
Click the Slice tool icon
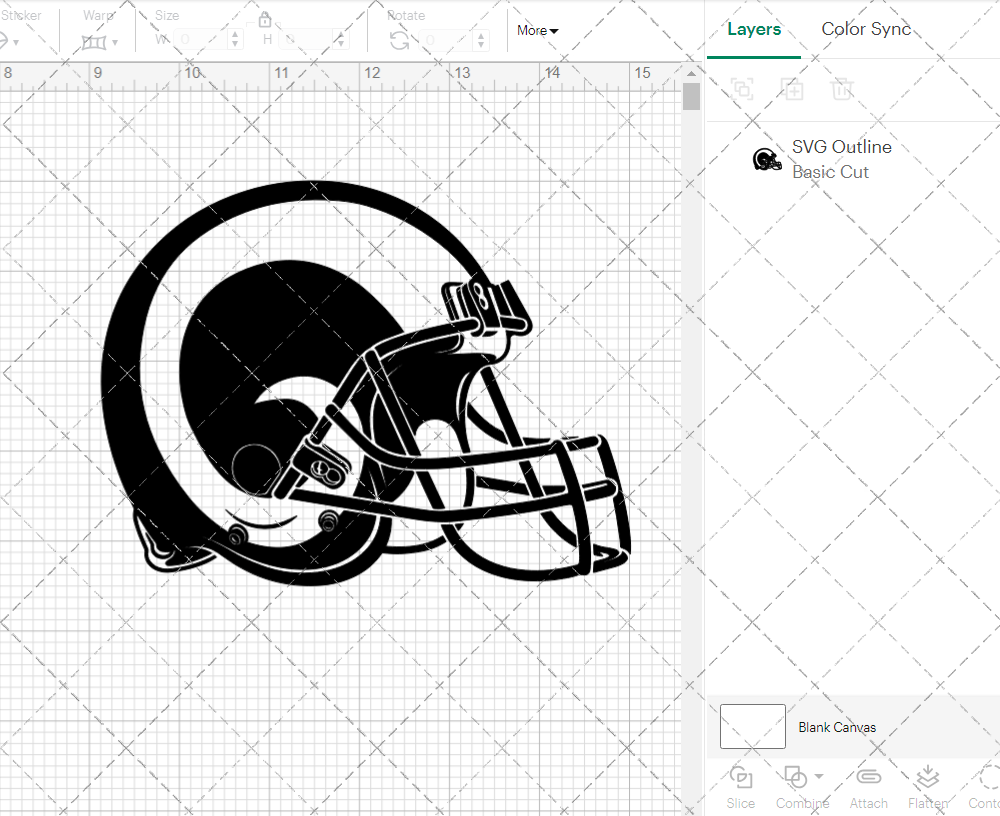[x=741, y=778]
